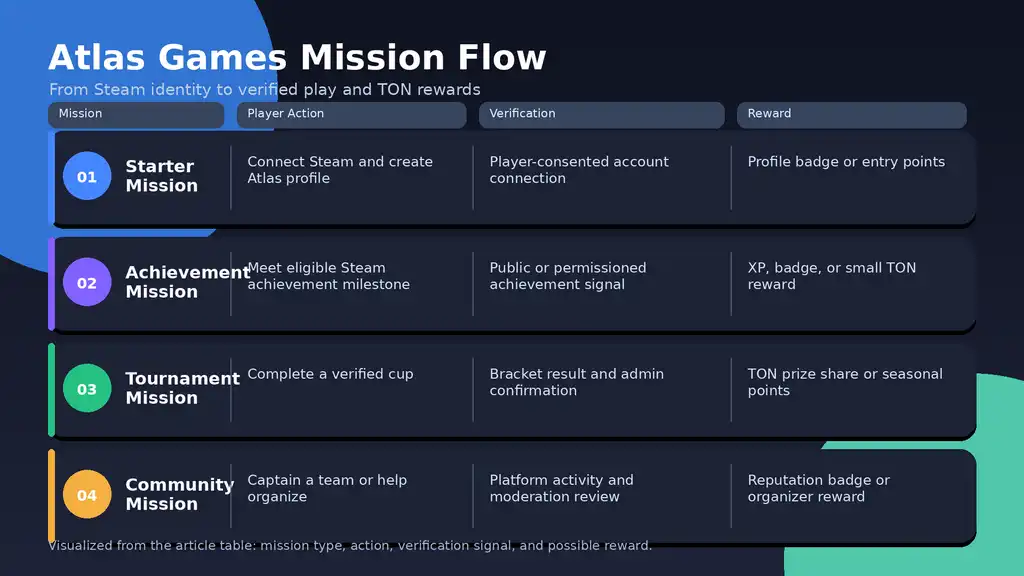1024x576 pixels.
Task: Select the Mission column header
Action: pos(136,114)
